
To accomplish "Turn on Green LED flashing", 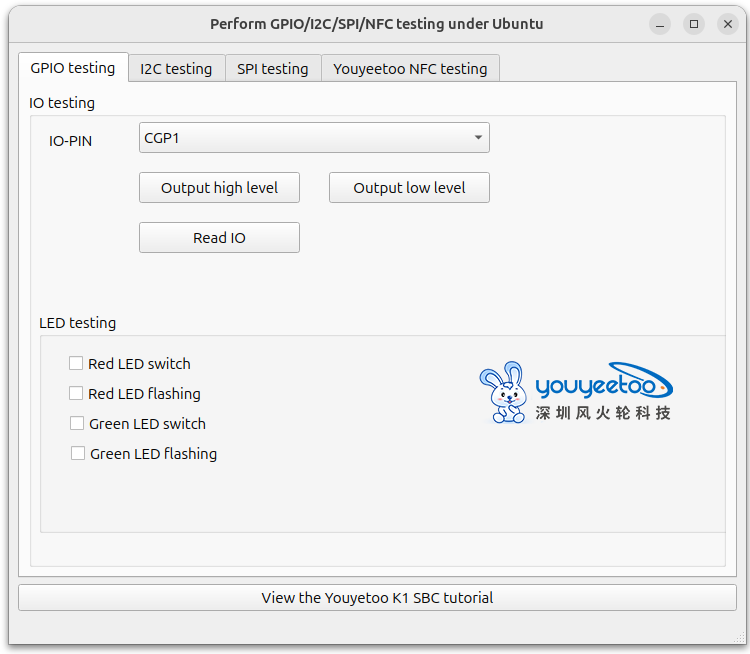I will point(78,454).
